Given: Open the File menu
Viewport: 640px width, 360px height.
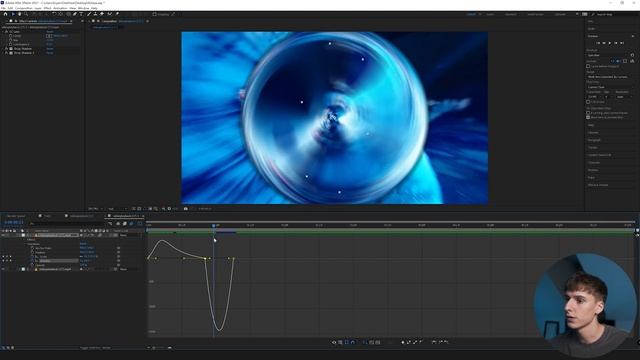Looking at the screenshot, I should tap(3, 8).
